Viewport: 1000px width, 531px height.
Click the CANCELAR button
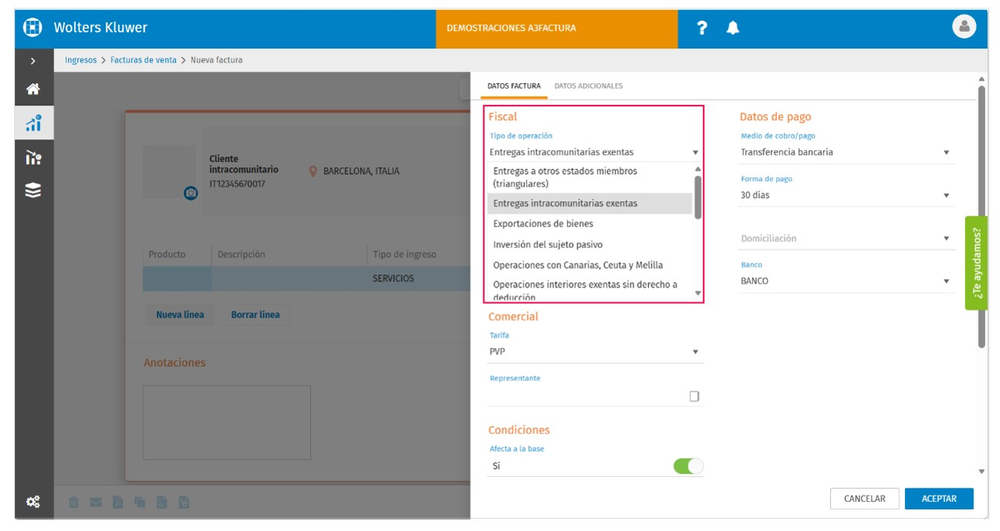pos(864,498)
